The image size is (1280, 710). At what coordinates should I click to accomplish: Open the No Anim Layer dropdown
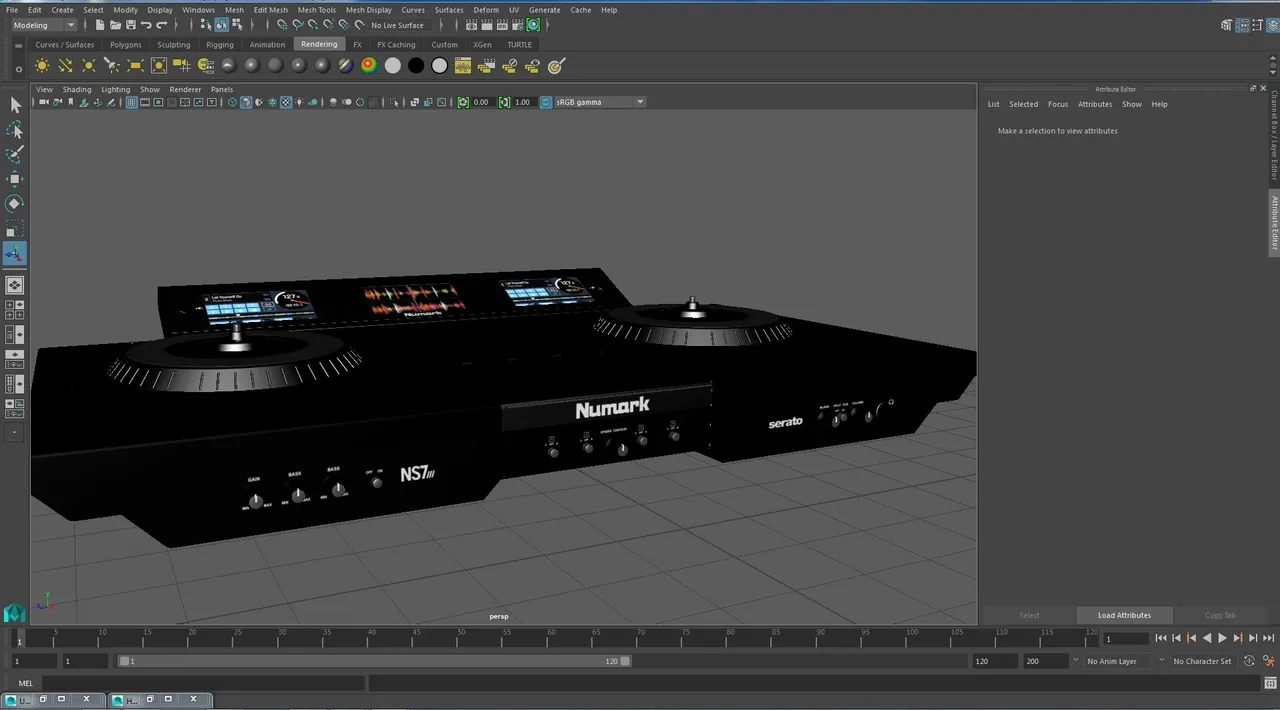[1118, 661]
